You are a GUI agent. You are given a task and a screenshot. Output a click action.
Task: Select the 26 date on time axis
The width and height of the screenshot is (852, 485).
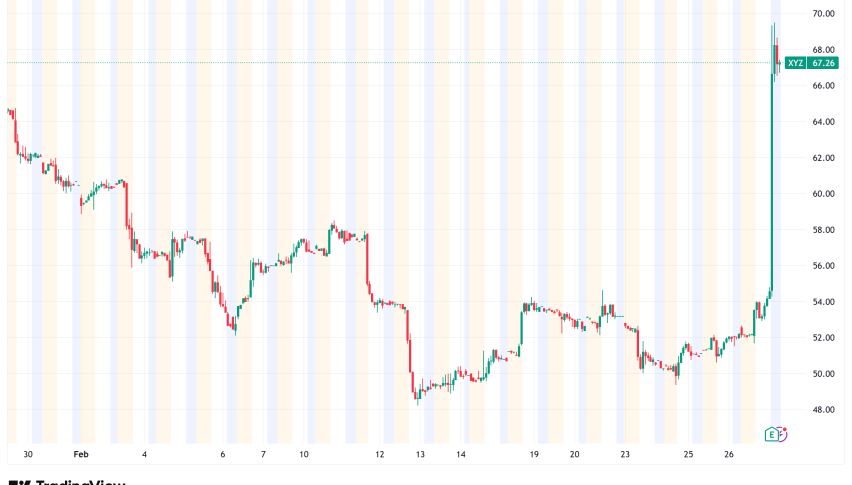729,454
